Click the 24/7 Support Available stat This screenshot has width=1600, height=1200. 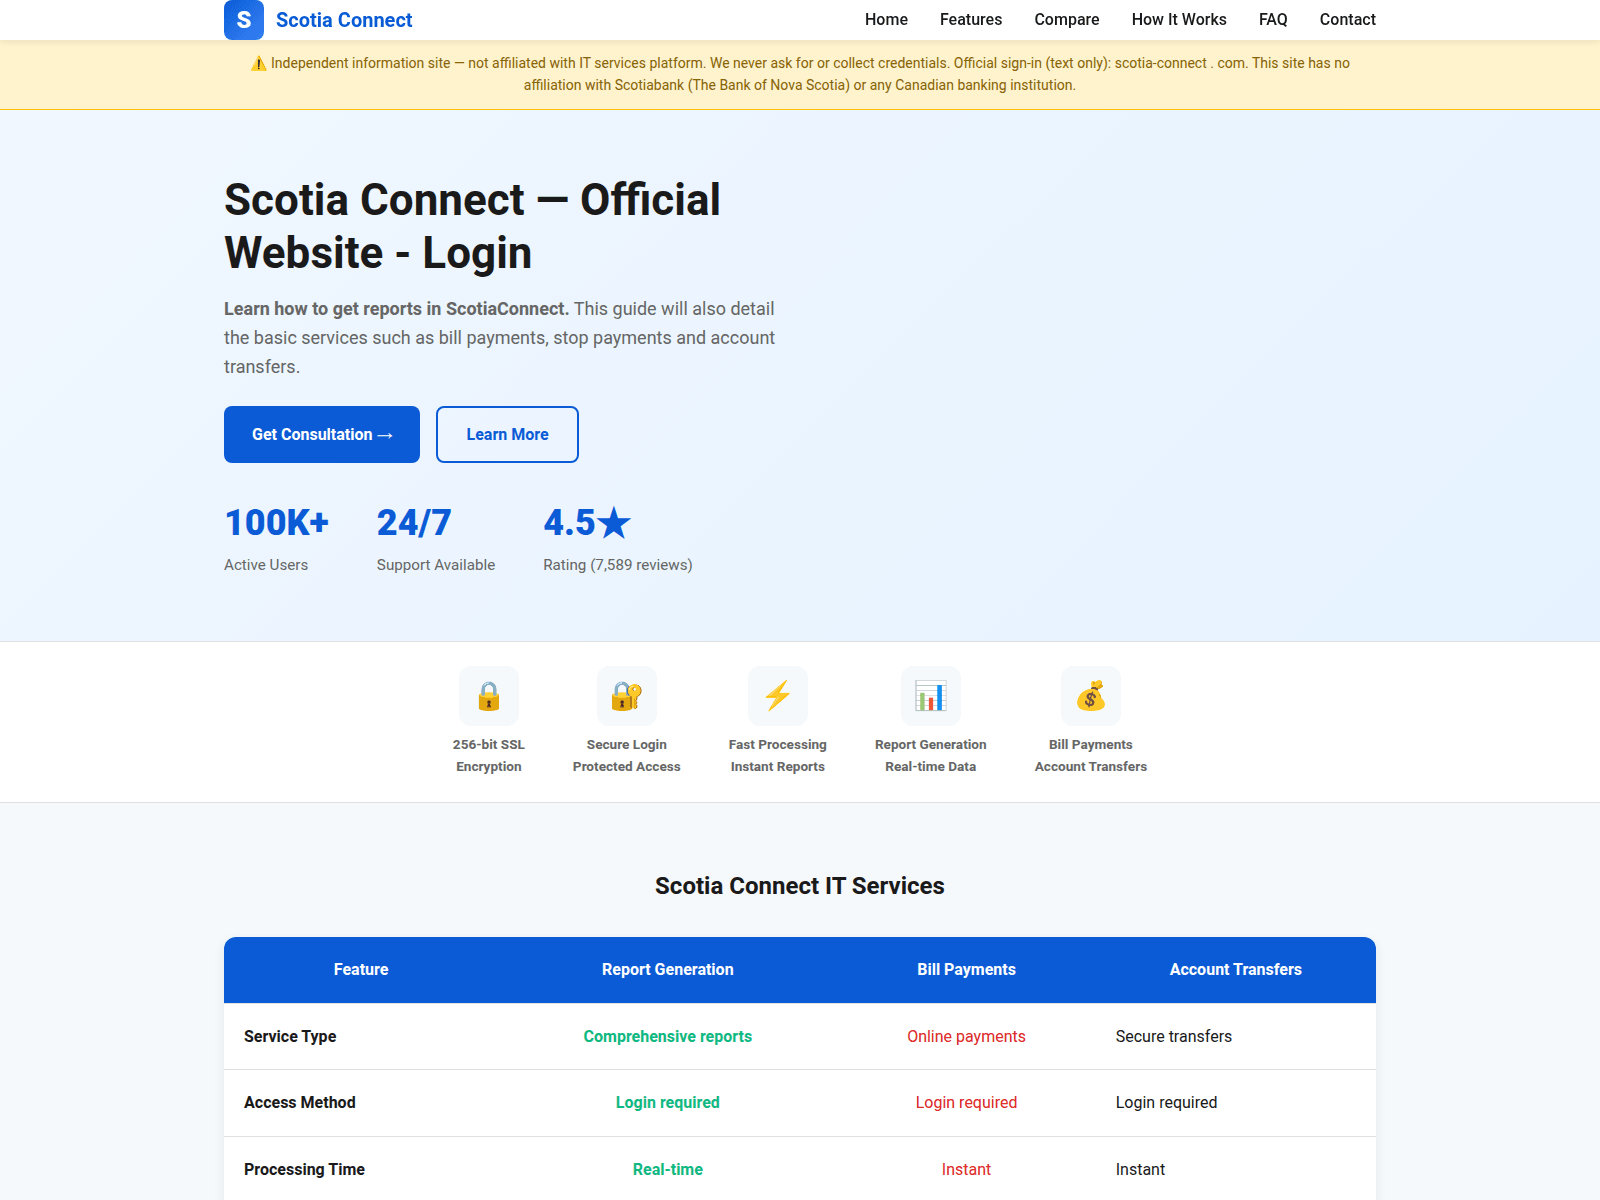(x=436, y=538)
